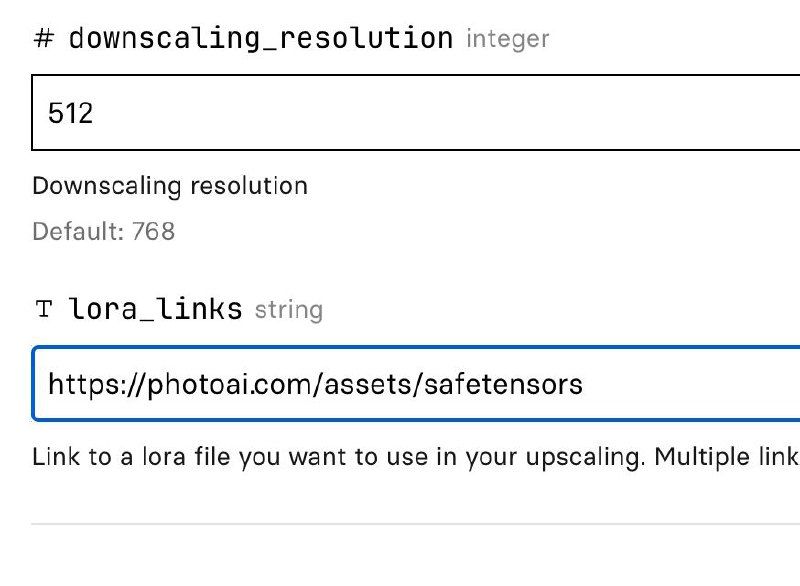The image size is (800, 586).
Task: Click the "Default: 768" hint text
Action: click(104, 232)
